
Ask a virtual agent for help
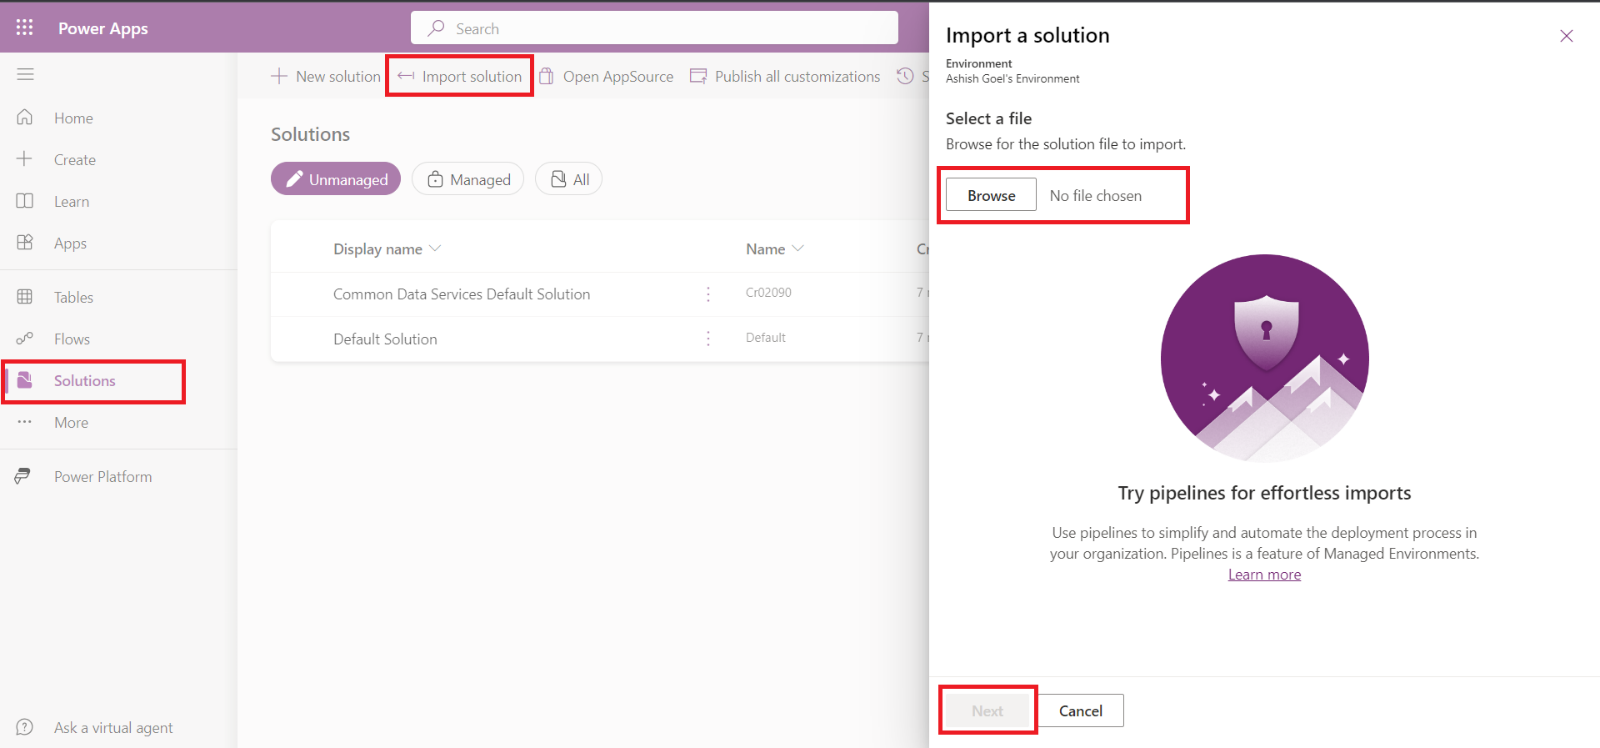113,728
